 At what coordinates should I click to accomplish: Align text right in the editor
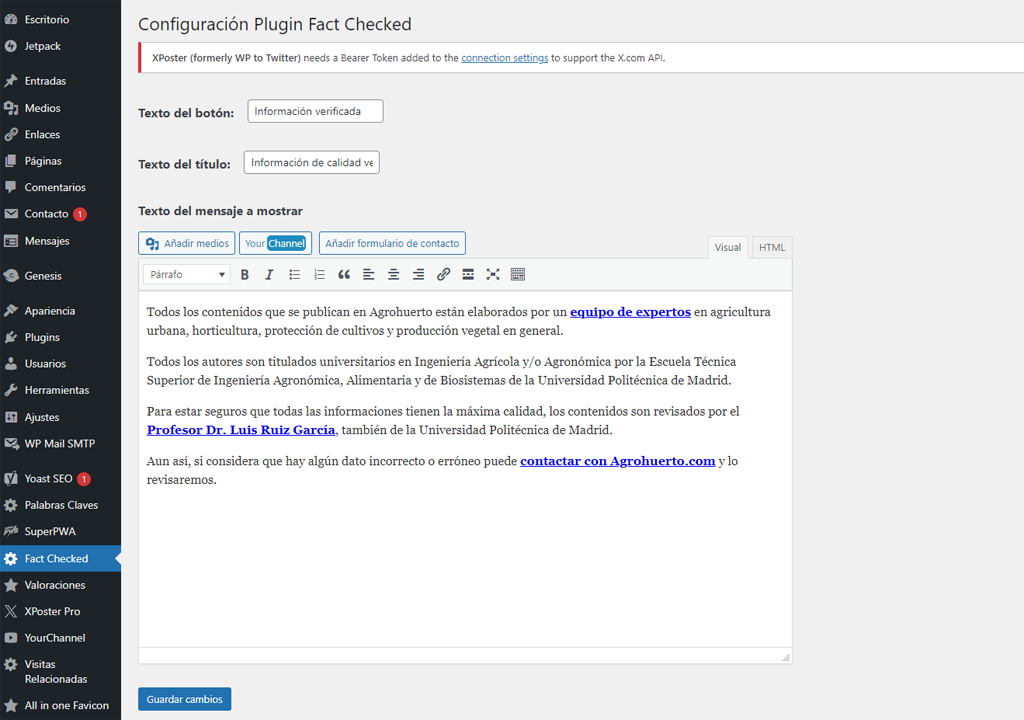(419, 274)
